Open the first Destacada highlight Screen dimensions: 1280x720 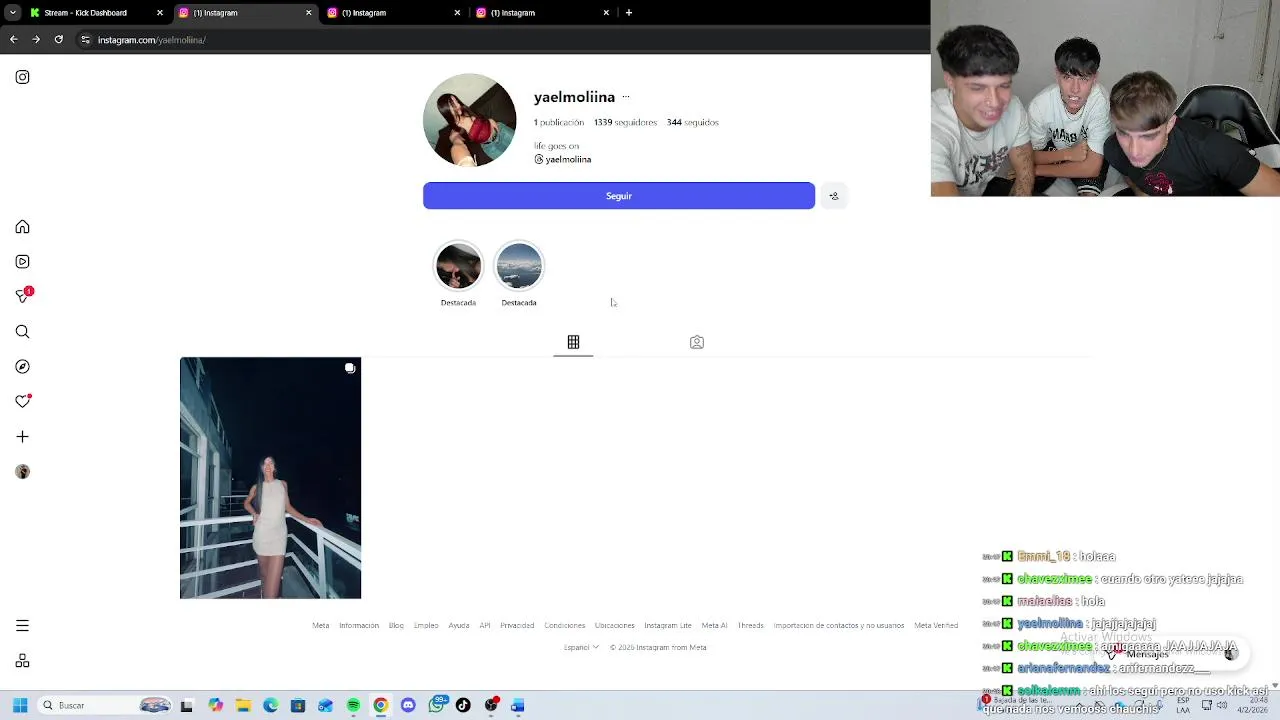pos(458,266)
